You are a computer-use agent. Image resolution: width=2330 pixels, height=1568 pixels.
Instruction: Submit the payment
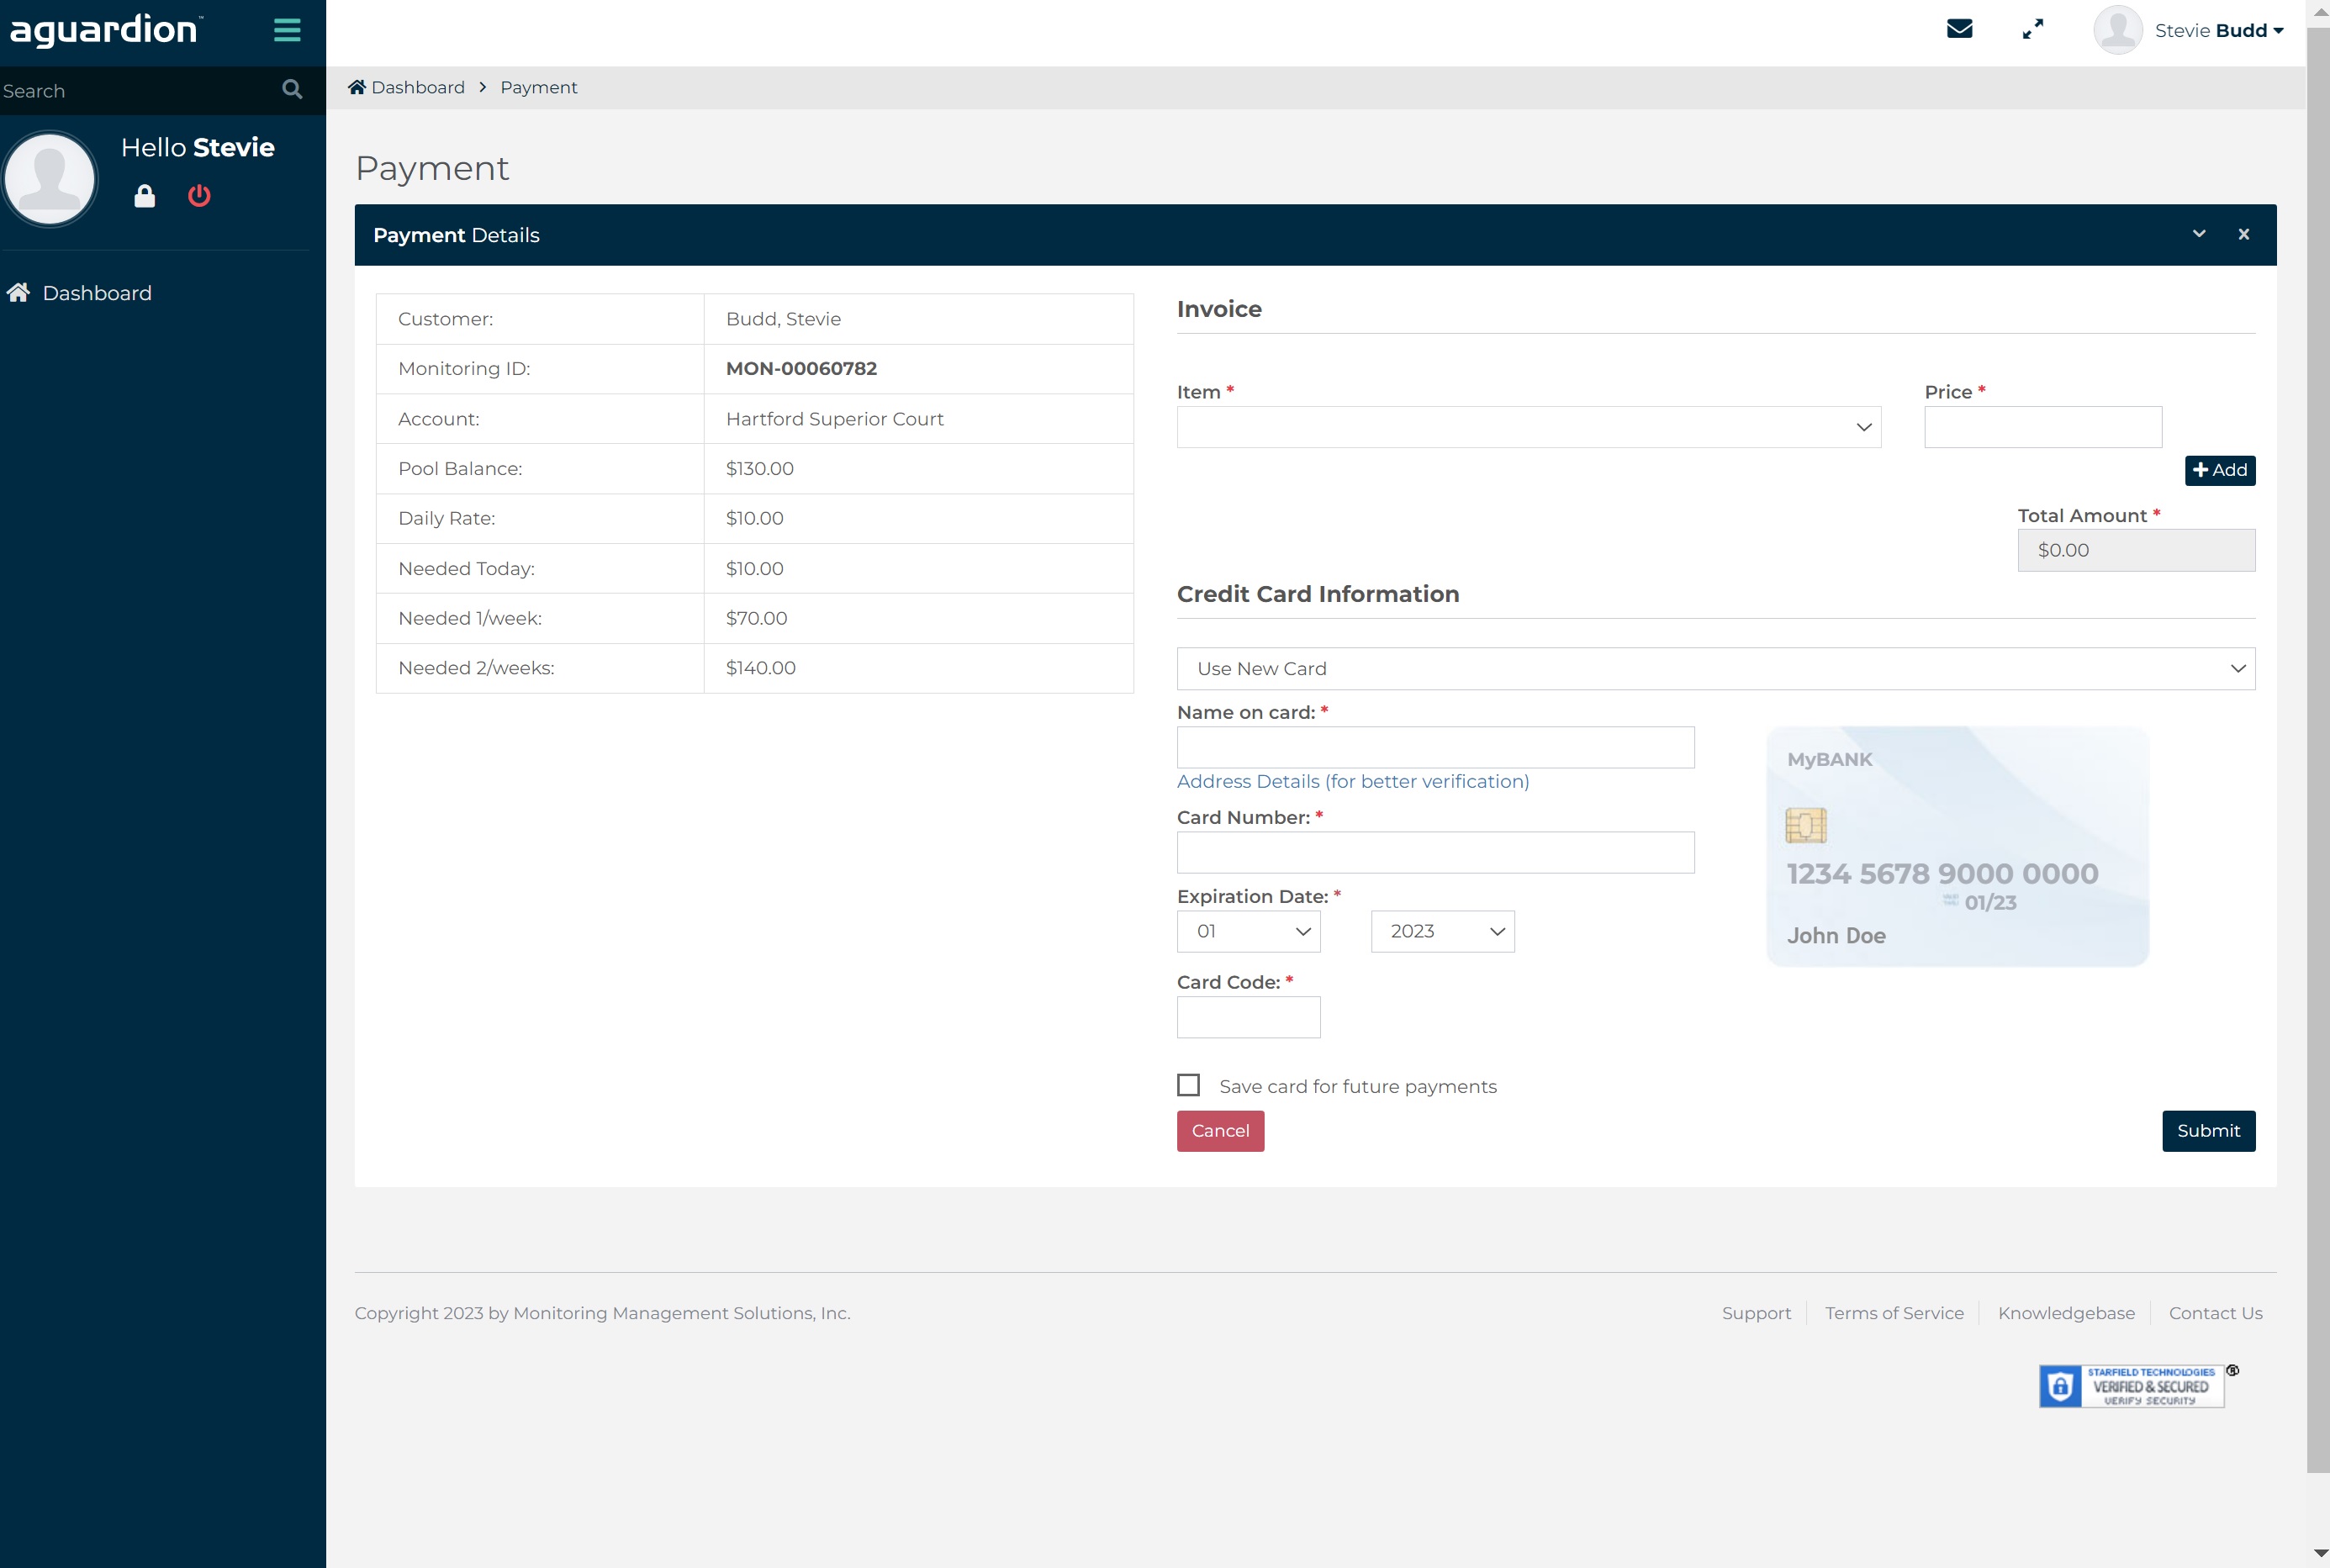pyautogui.click(x=2208, y=1130)
